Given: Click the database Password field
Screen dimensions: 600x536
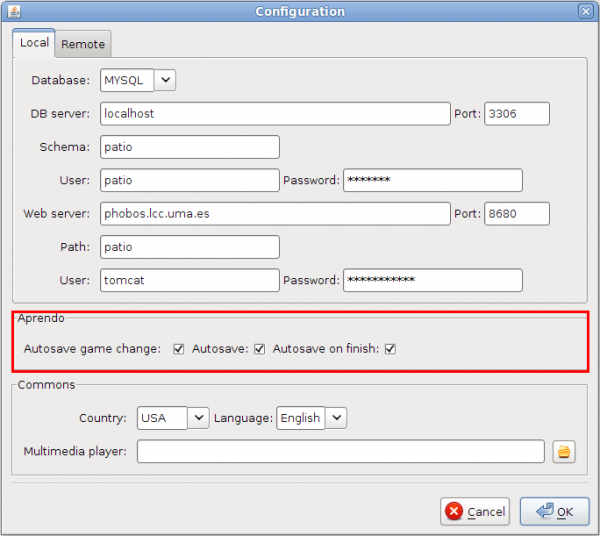Looking at the screenshot, I should pyautogui.click(x=433, y=180).
